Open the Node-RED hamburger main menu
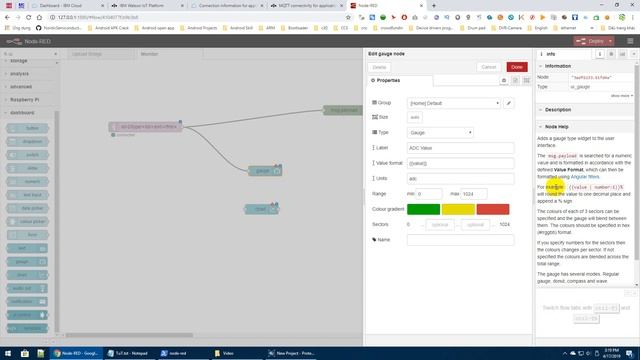 click(630, 41)
